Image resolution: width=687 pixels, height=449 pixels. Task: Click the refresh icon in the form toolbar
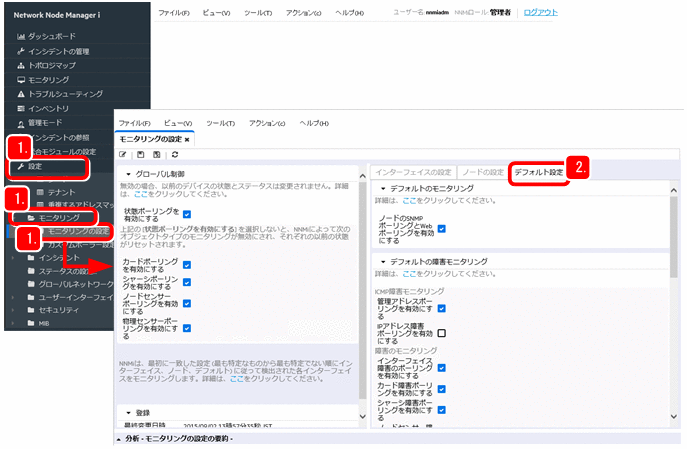pos(175,155)
